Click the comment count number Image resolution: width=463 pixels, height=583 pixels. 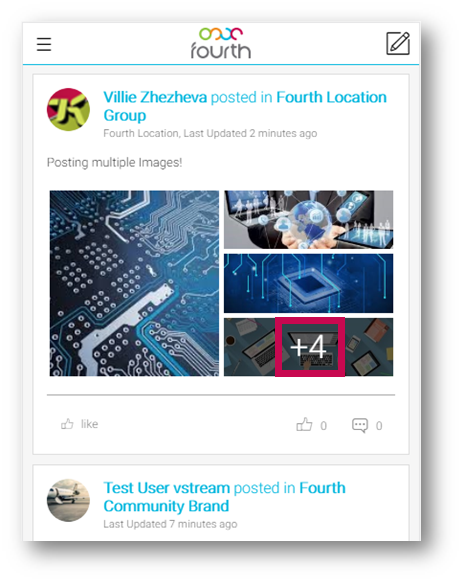(379, 426)
